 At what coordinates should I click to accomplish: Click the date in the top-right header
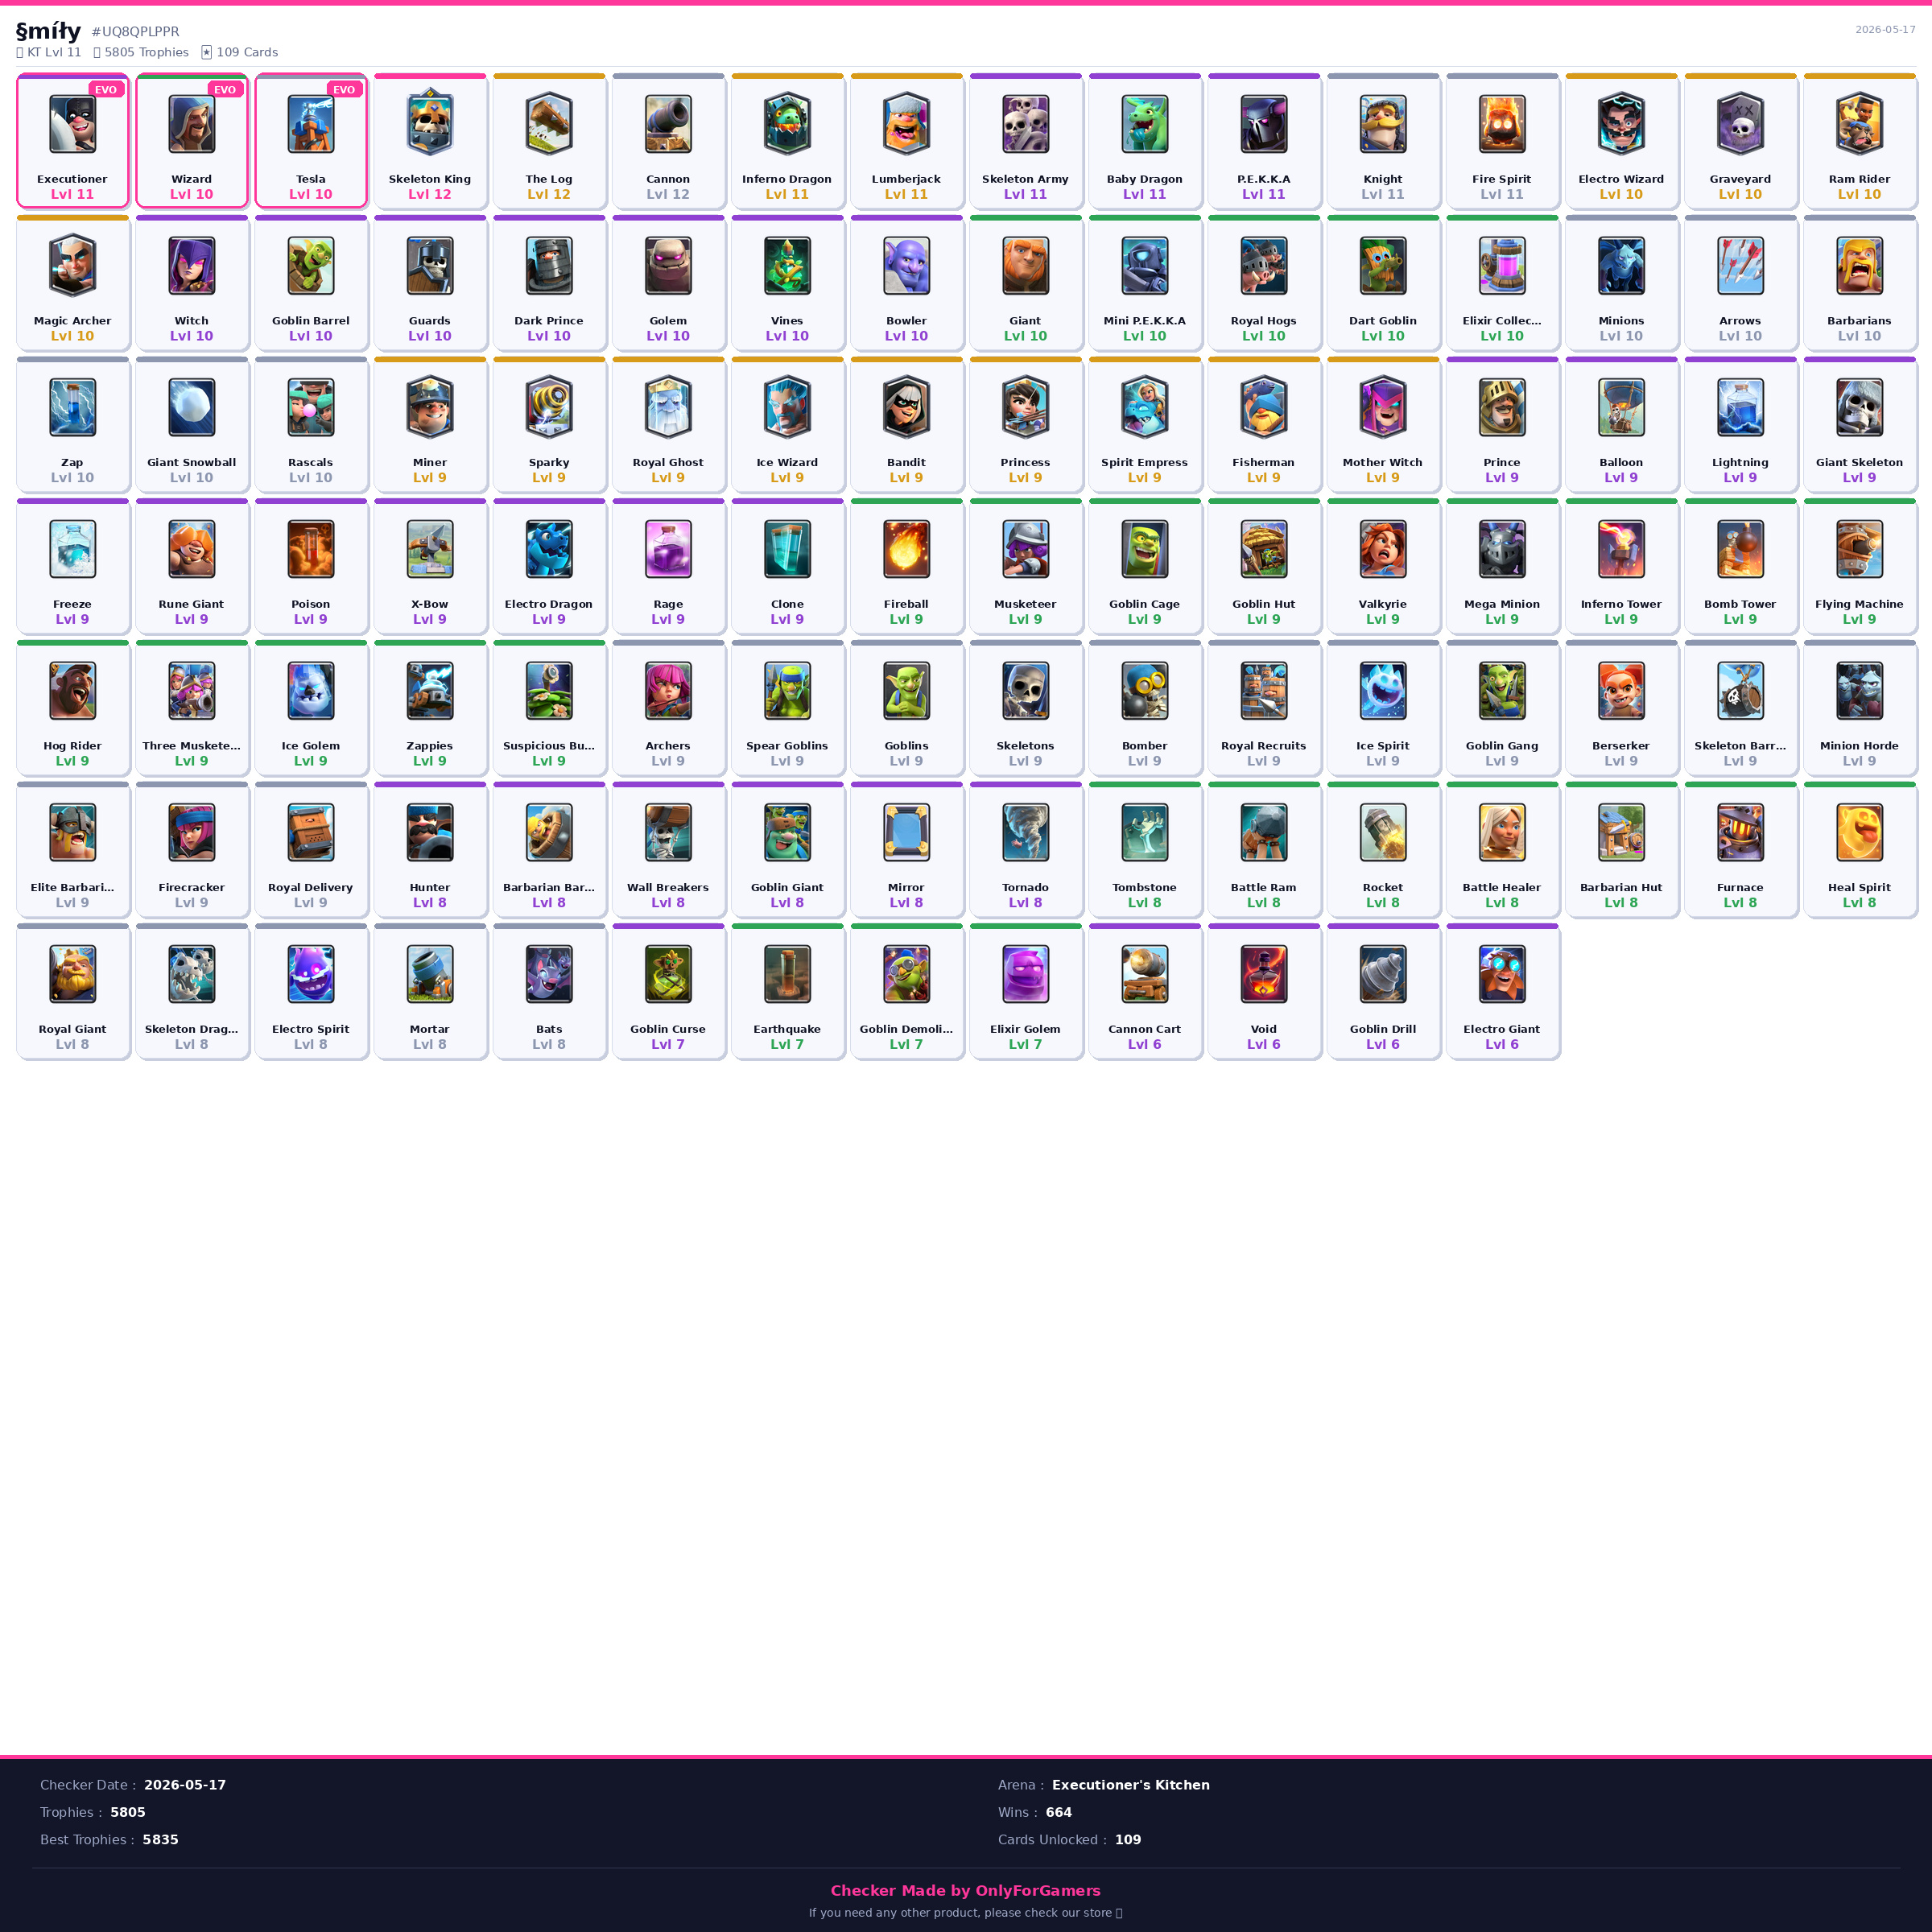(1885, 30)
